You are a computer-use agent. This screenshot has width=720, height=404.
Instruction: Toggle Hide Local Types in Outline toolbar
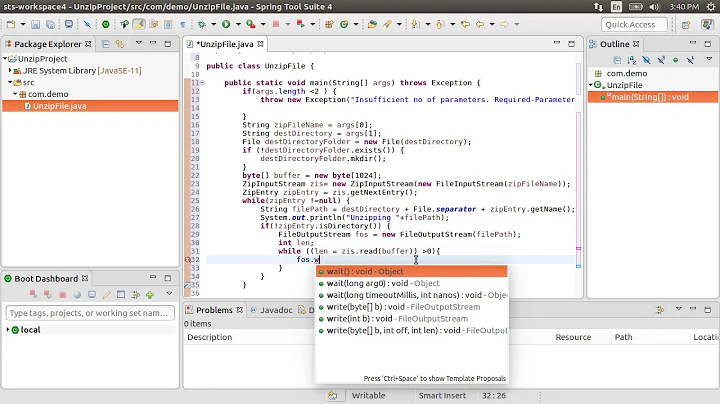coord(690,60)
